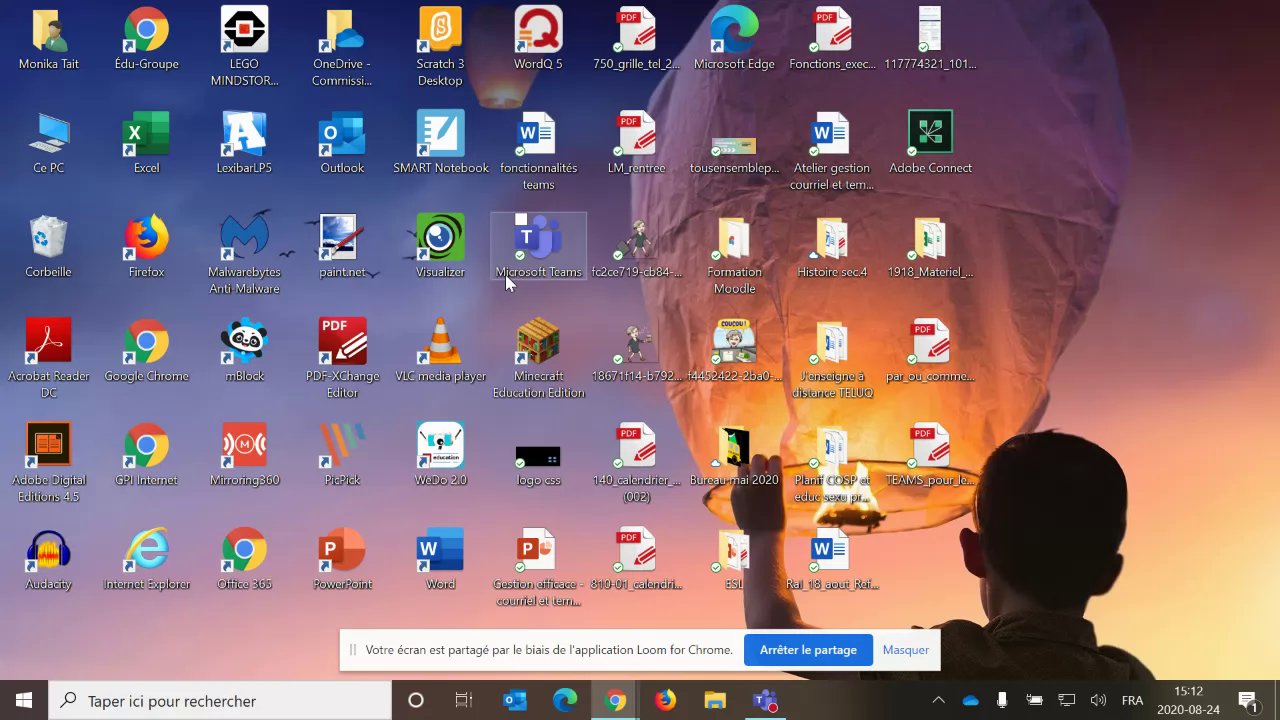Switch to Outlook in taskbar

pos(515,701)
